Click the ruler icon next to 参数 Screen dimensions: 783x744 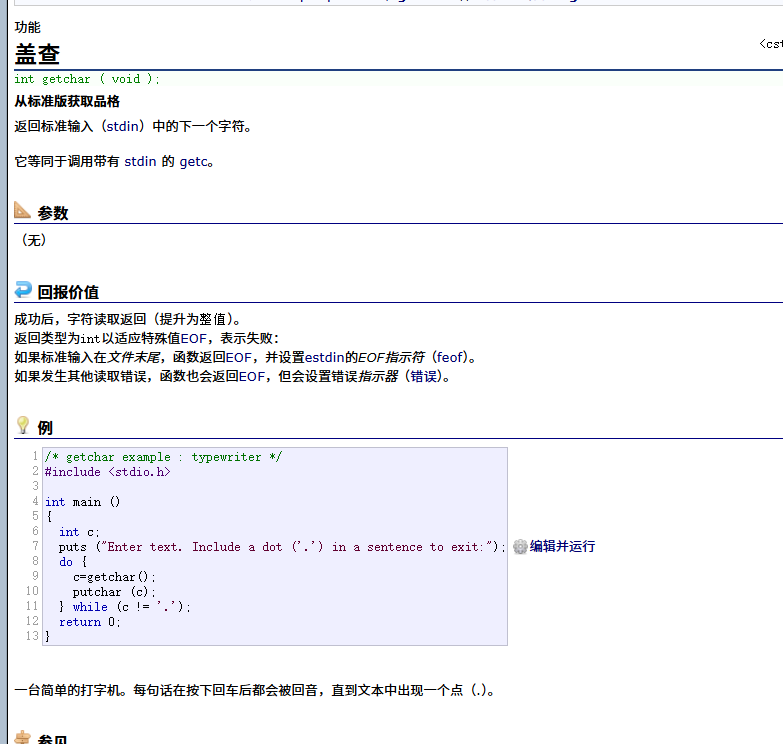point(22,210)
